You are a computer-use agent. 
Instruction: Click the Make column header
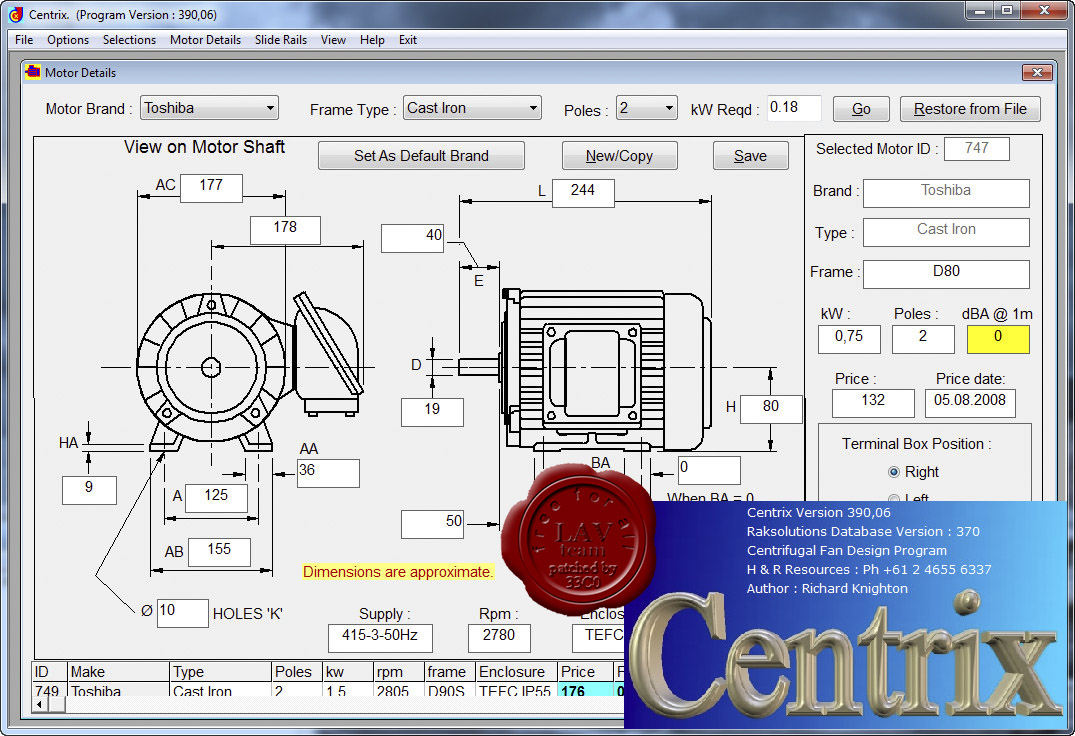click(x=118, y=672)
